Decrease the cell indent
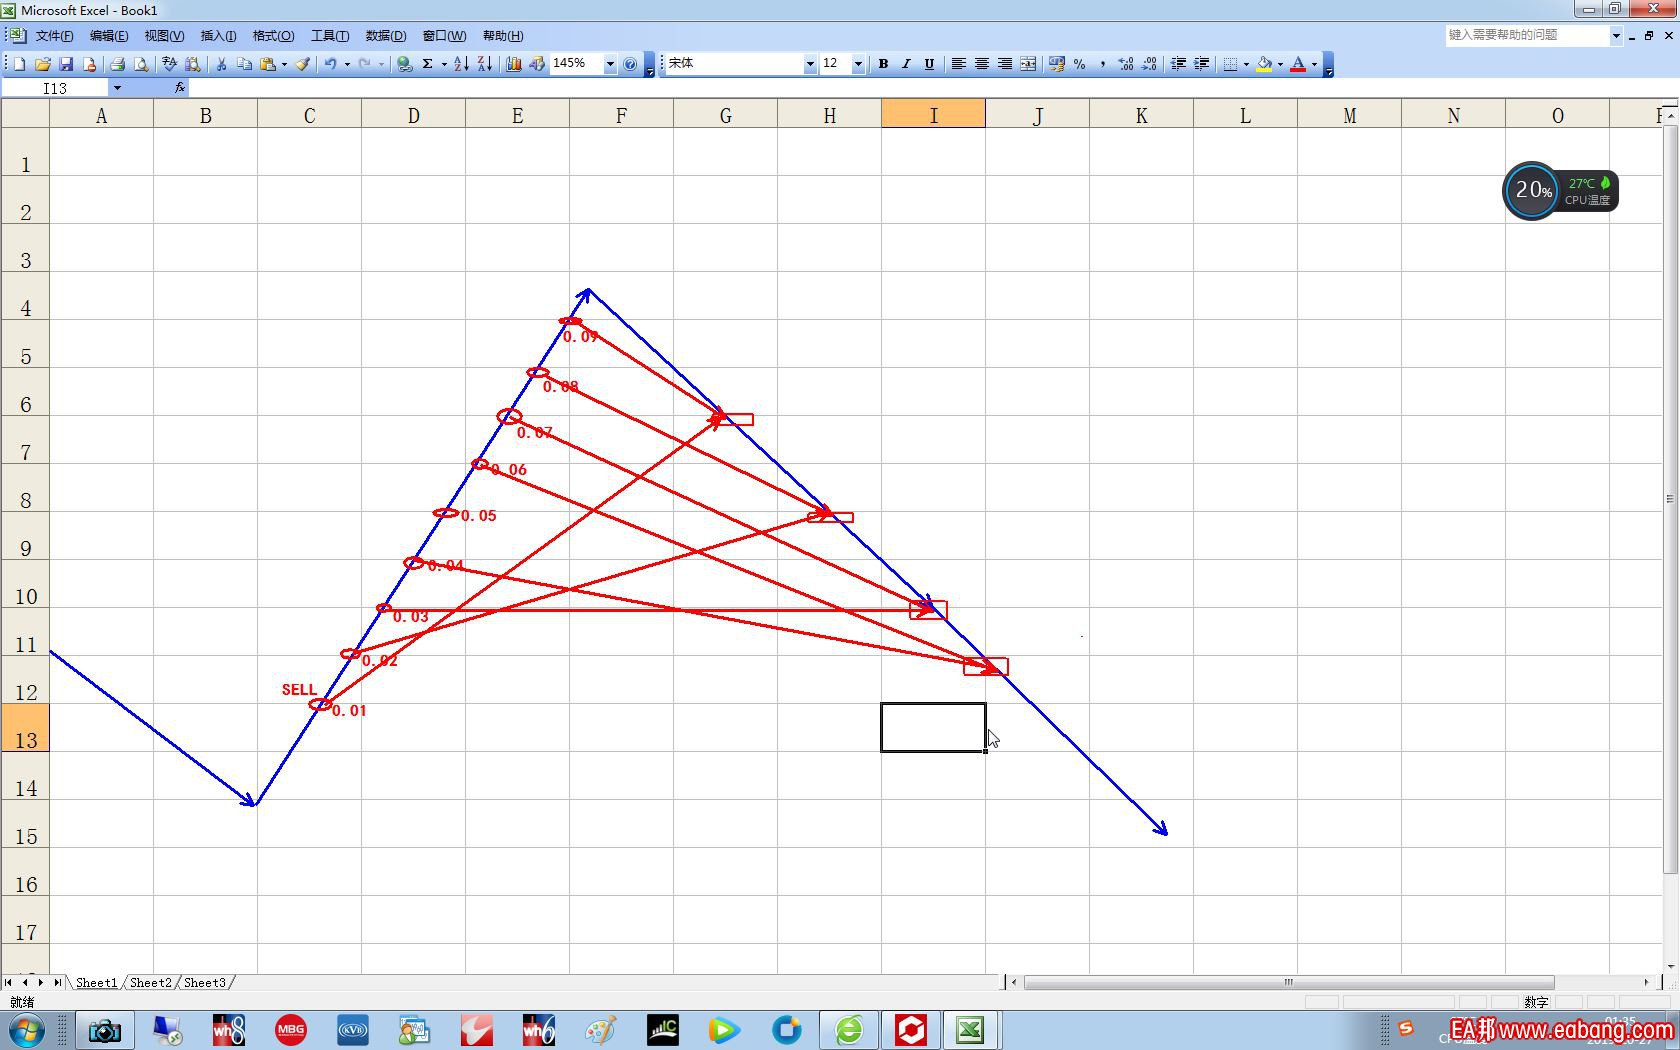 [x=1178, y=64]
